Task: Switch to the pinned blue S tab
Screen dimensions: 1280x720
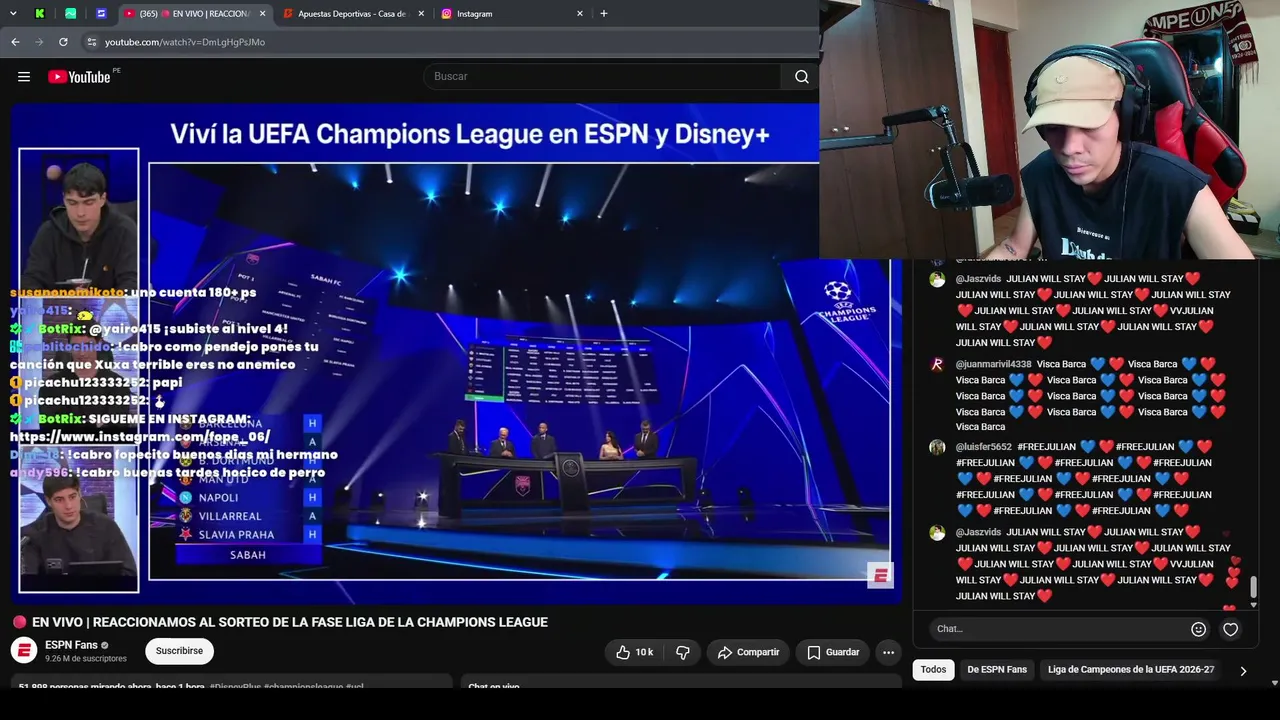Action: point(101,14)
